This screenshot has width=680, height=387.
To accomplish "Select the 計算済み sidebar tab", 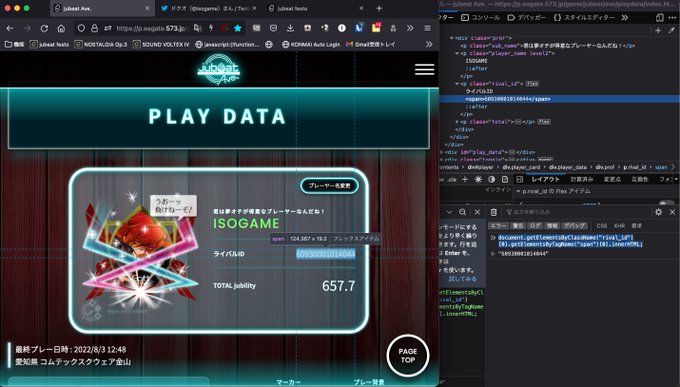I will (x=582, y=179).
